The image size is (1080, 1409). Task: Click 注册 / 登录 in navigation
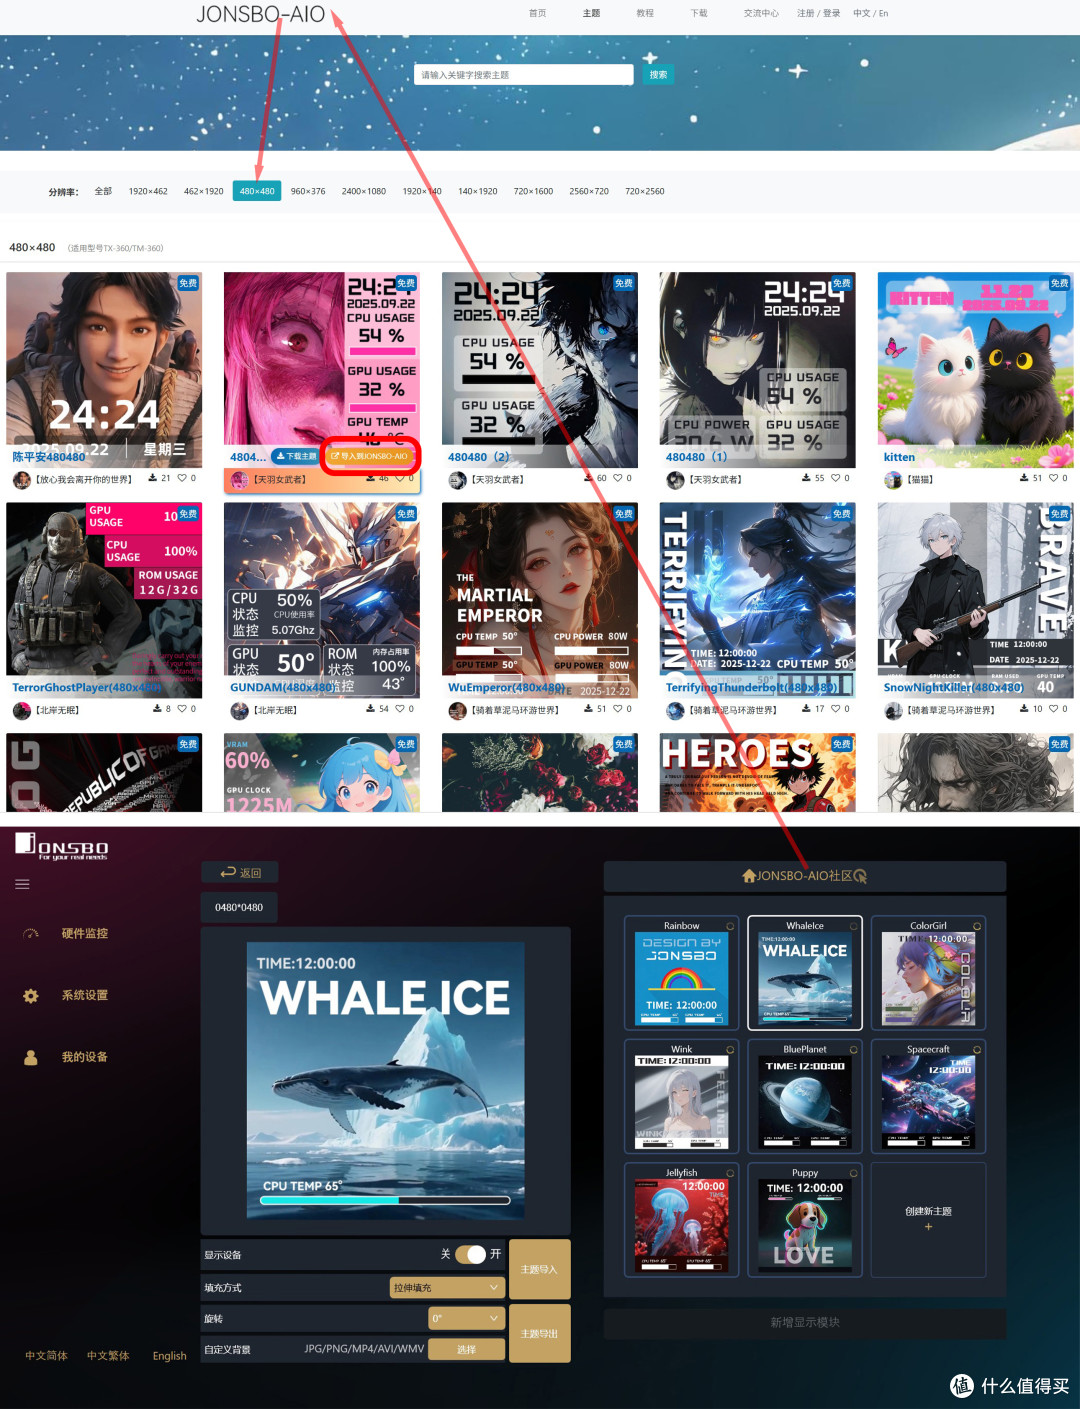tap(818, 13)
